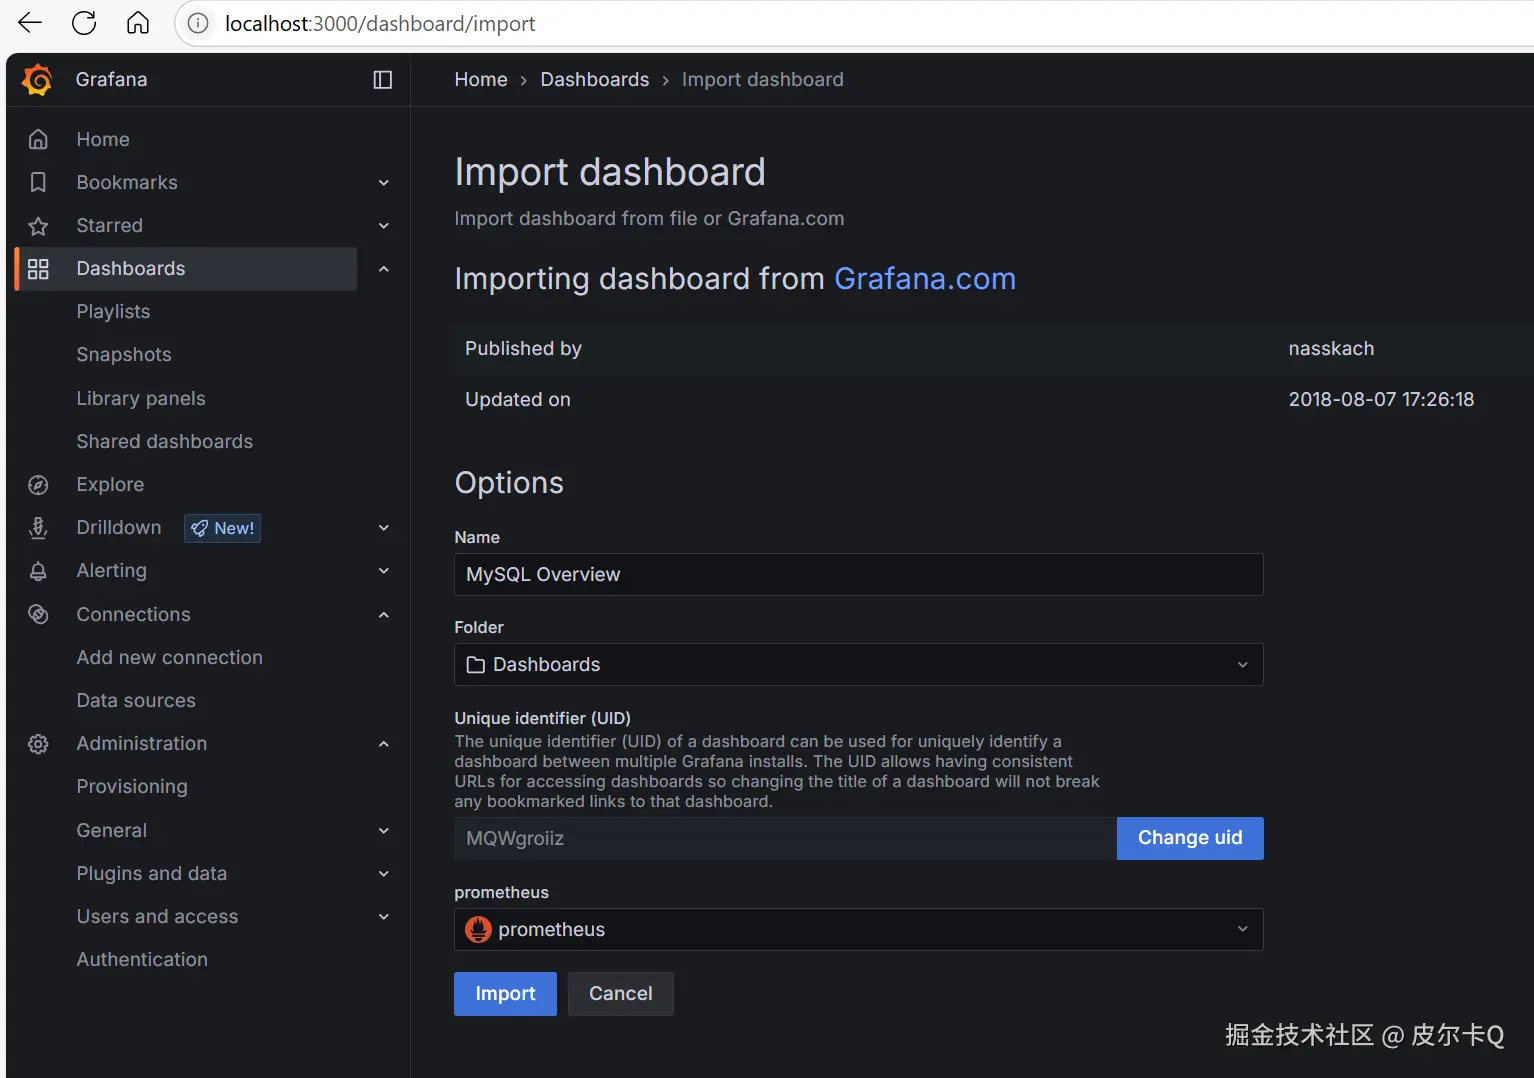The width and height of the screenshot is (1534, 1078).
Task: Click the Drilldown icon in sidebar
Action: [x=38, y=528]
